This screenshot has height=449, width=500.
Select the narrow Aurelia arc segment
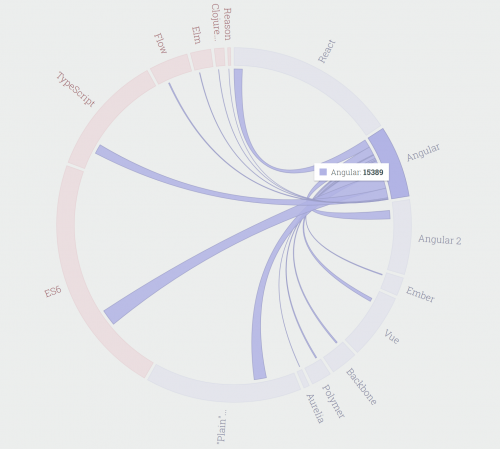303,379
